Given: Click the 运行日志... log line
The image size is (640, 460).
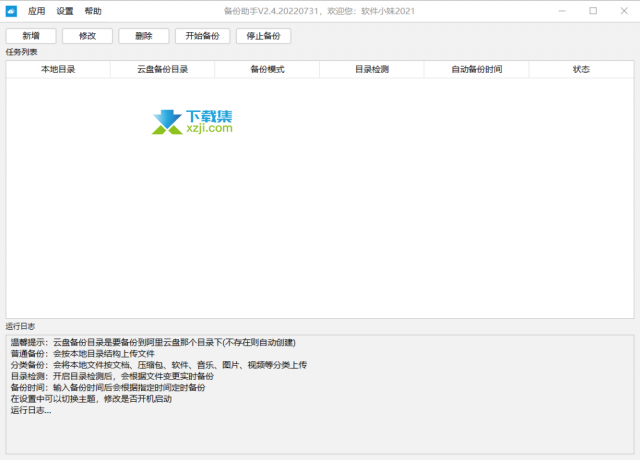Looking at the screenshot, I should pyautogui.click(x=31, y=410).
